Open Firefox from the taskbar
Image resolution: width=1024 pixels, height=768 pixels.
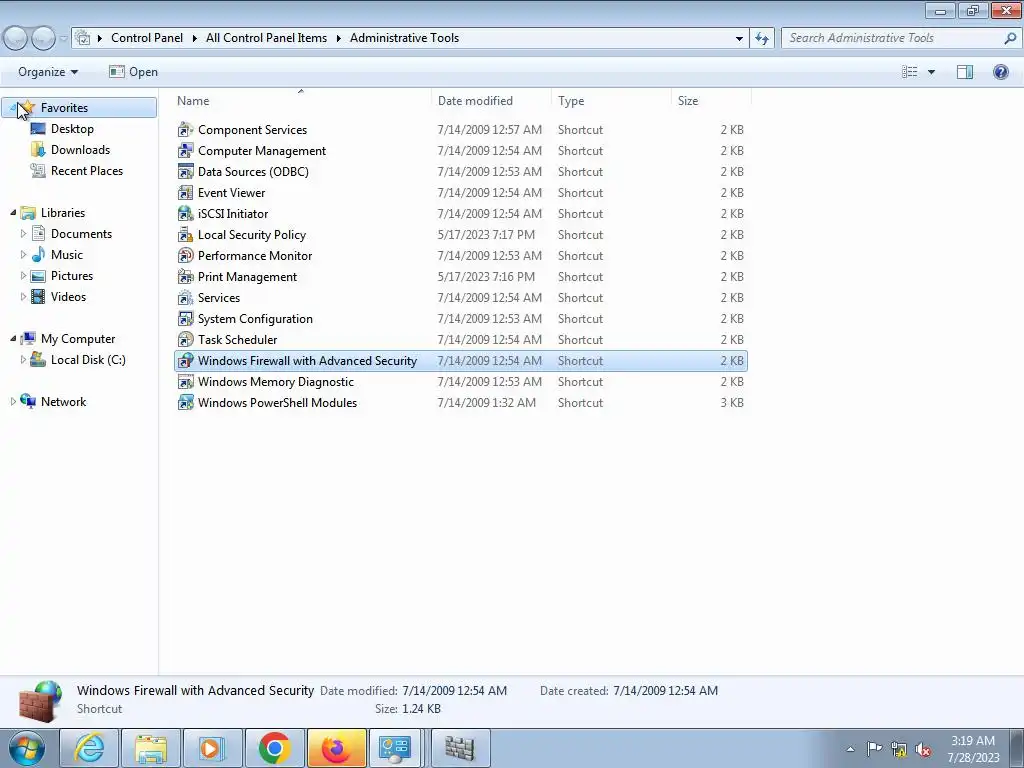point(336,748)
